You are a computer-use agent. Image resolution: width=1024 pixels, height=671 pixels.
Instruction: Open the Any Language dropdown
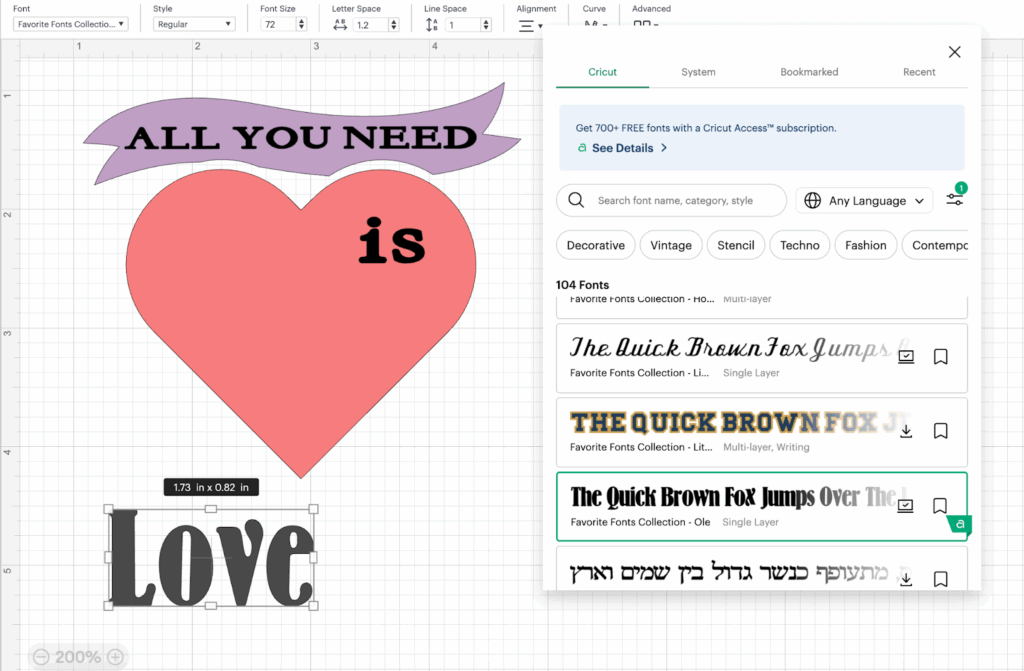(865, 200)
